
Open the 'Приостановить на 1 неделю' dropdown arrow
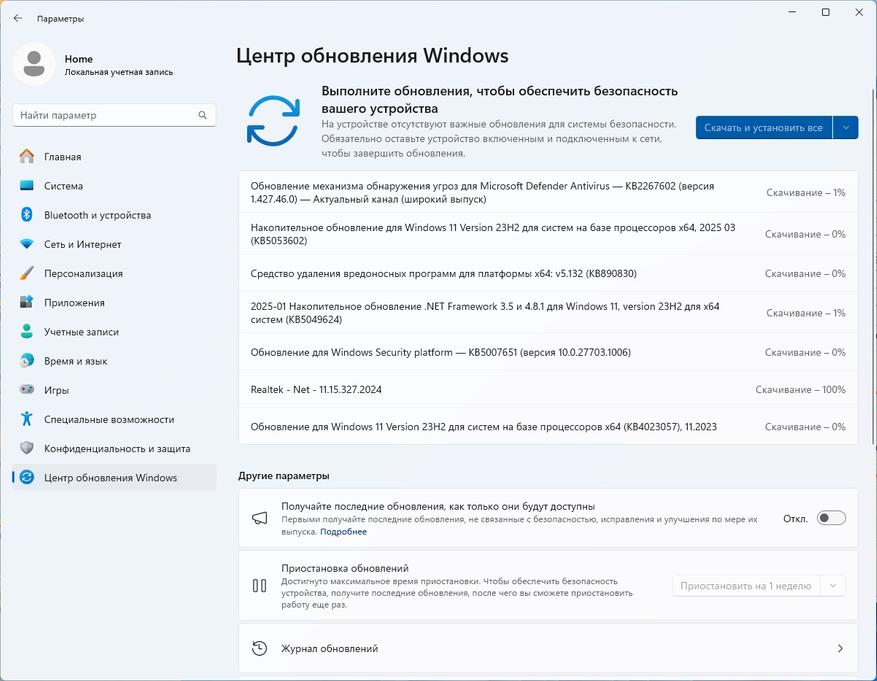[833, 586]
